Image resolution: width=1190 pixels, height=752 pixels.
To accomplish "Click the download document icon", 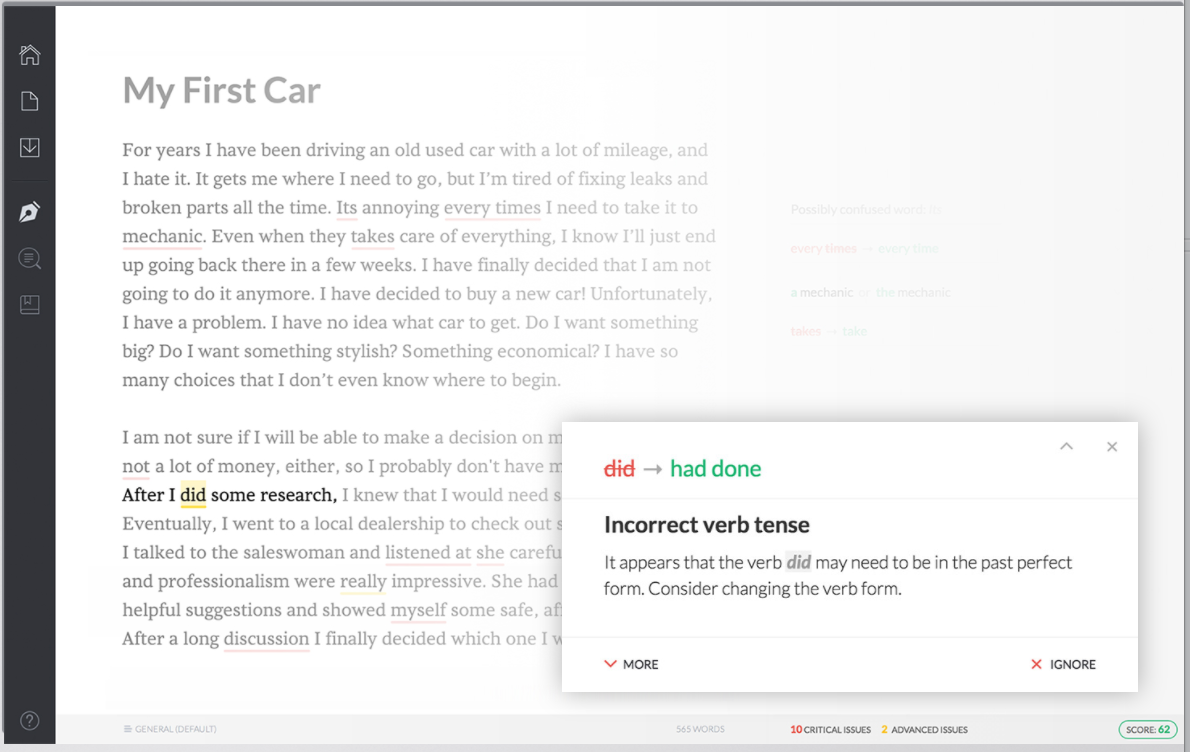I will [30, 148].
